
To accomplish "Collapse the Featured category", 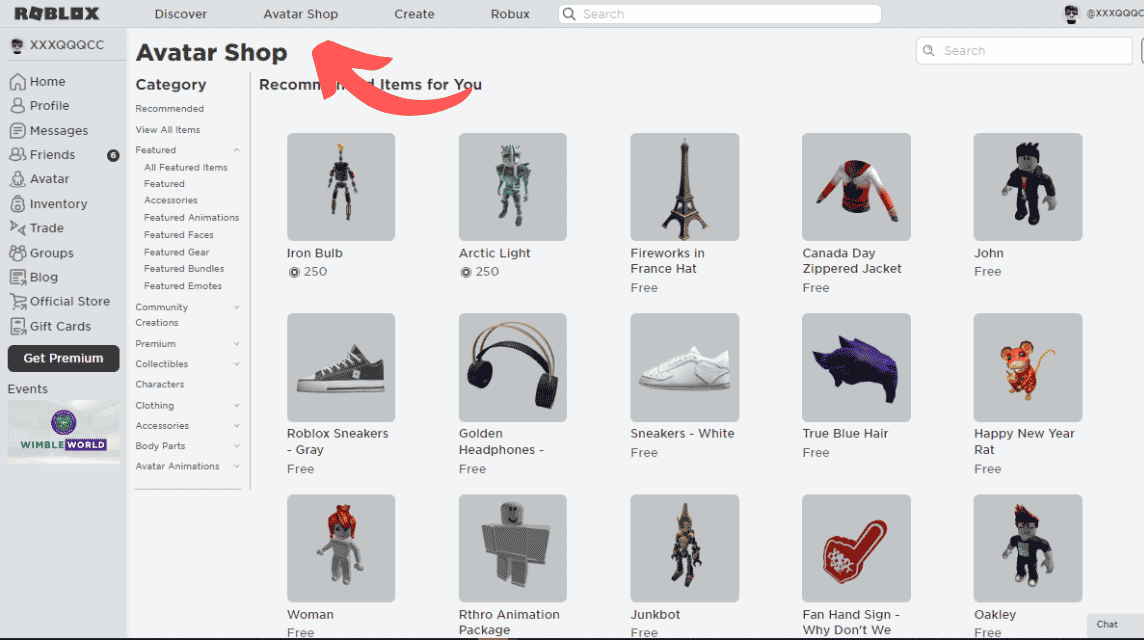I will point(236,150).
